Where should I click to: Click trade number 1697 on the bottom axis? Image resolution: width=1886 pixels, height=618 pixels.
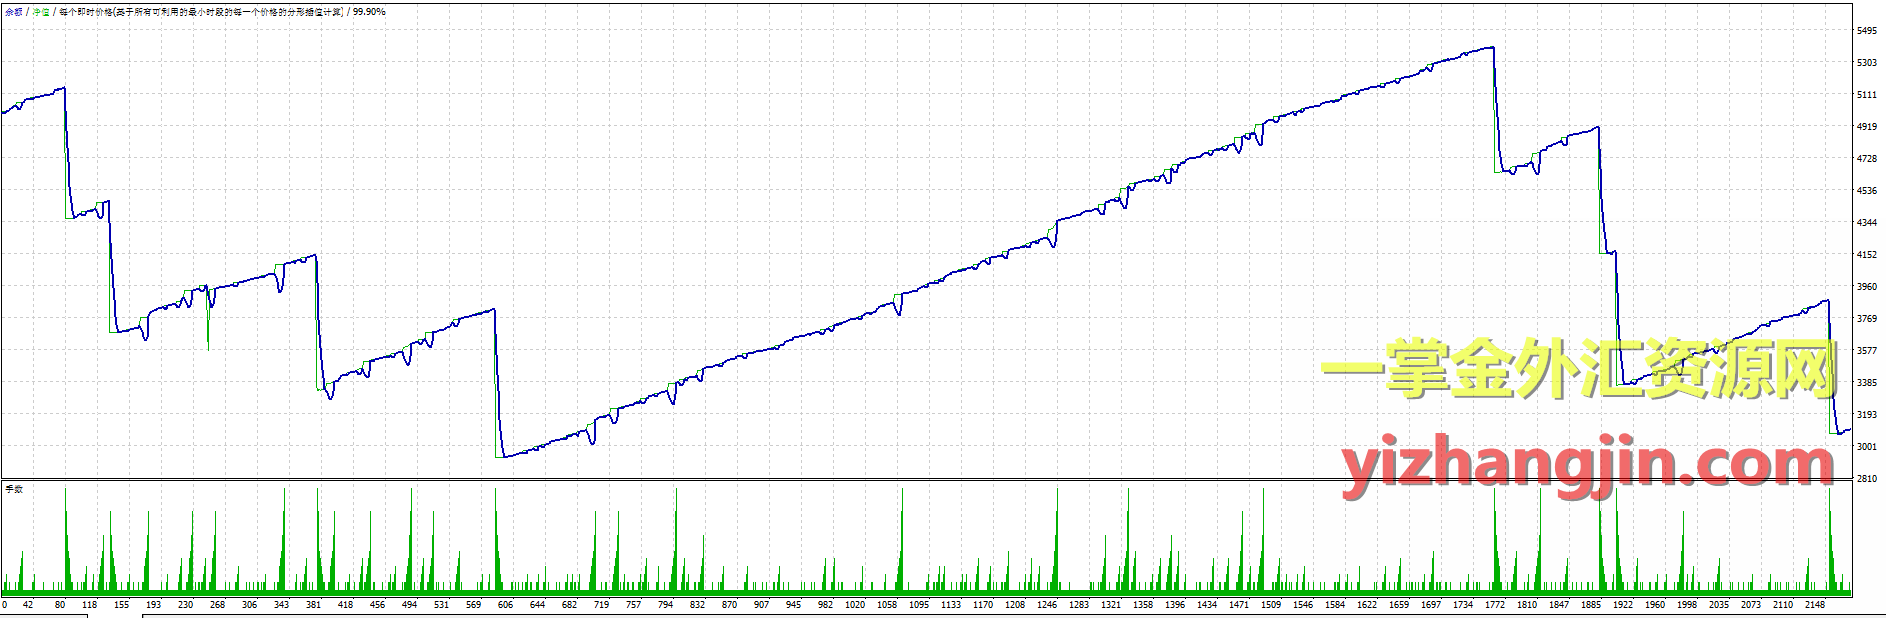1431,605
